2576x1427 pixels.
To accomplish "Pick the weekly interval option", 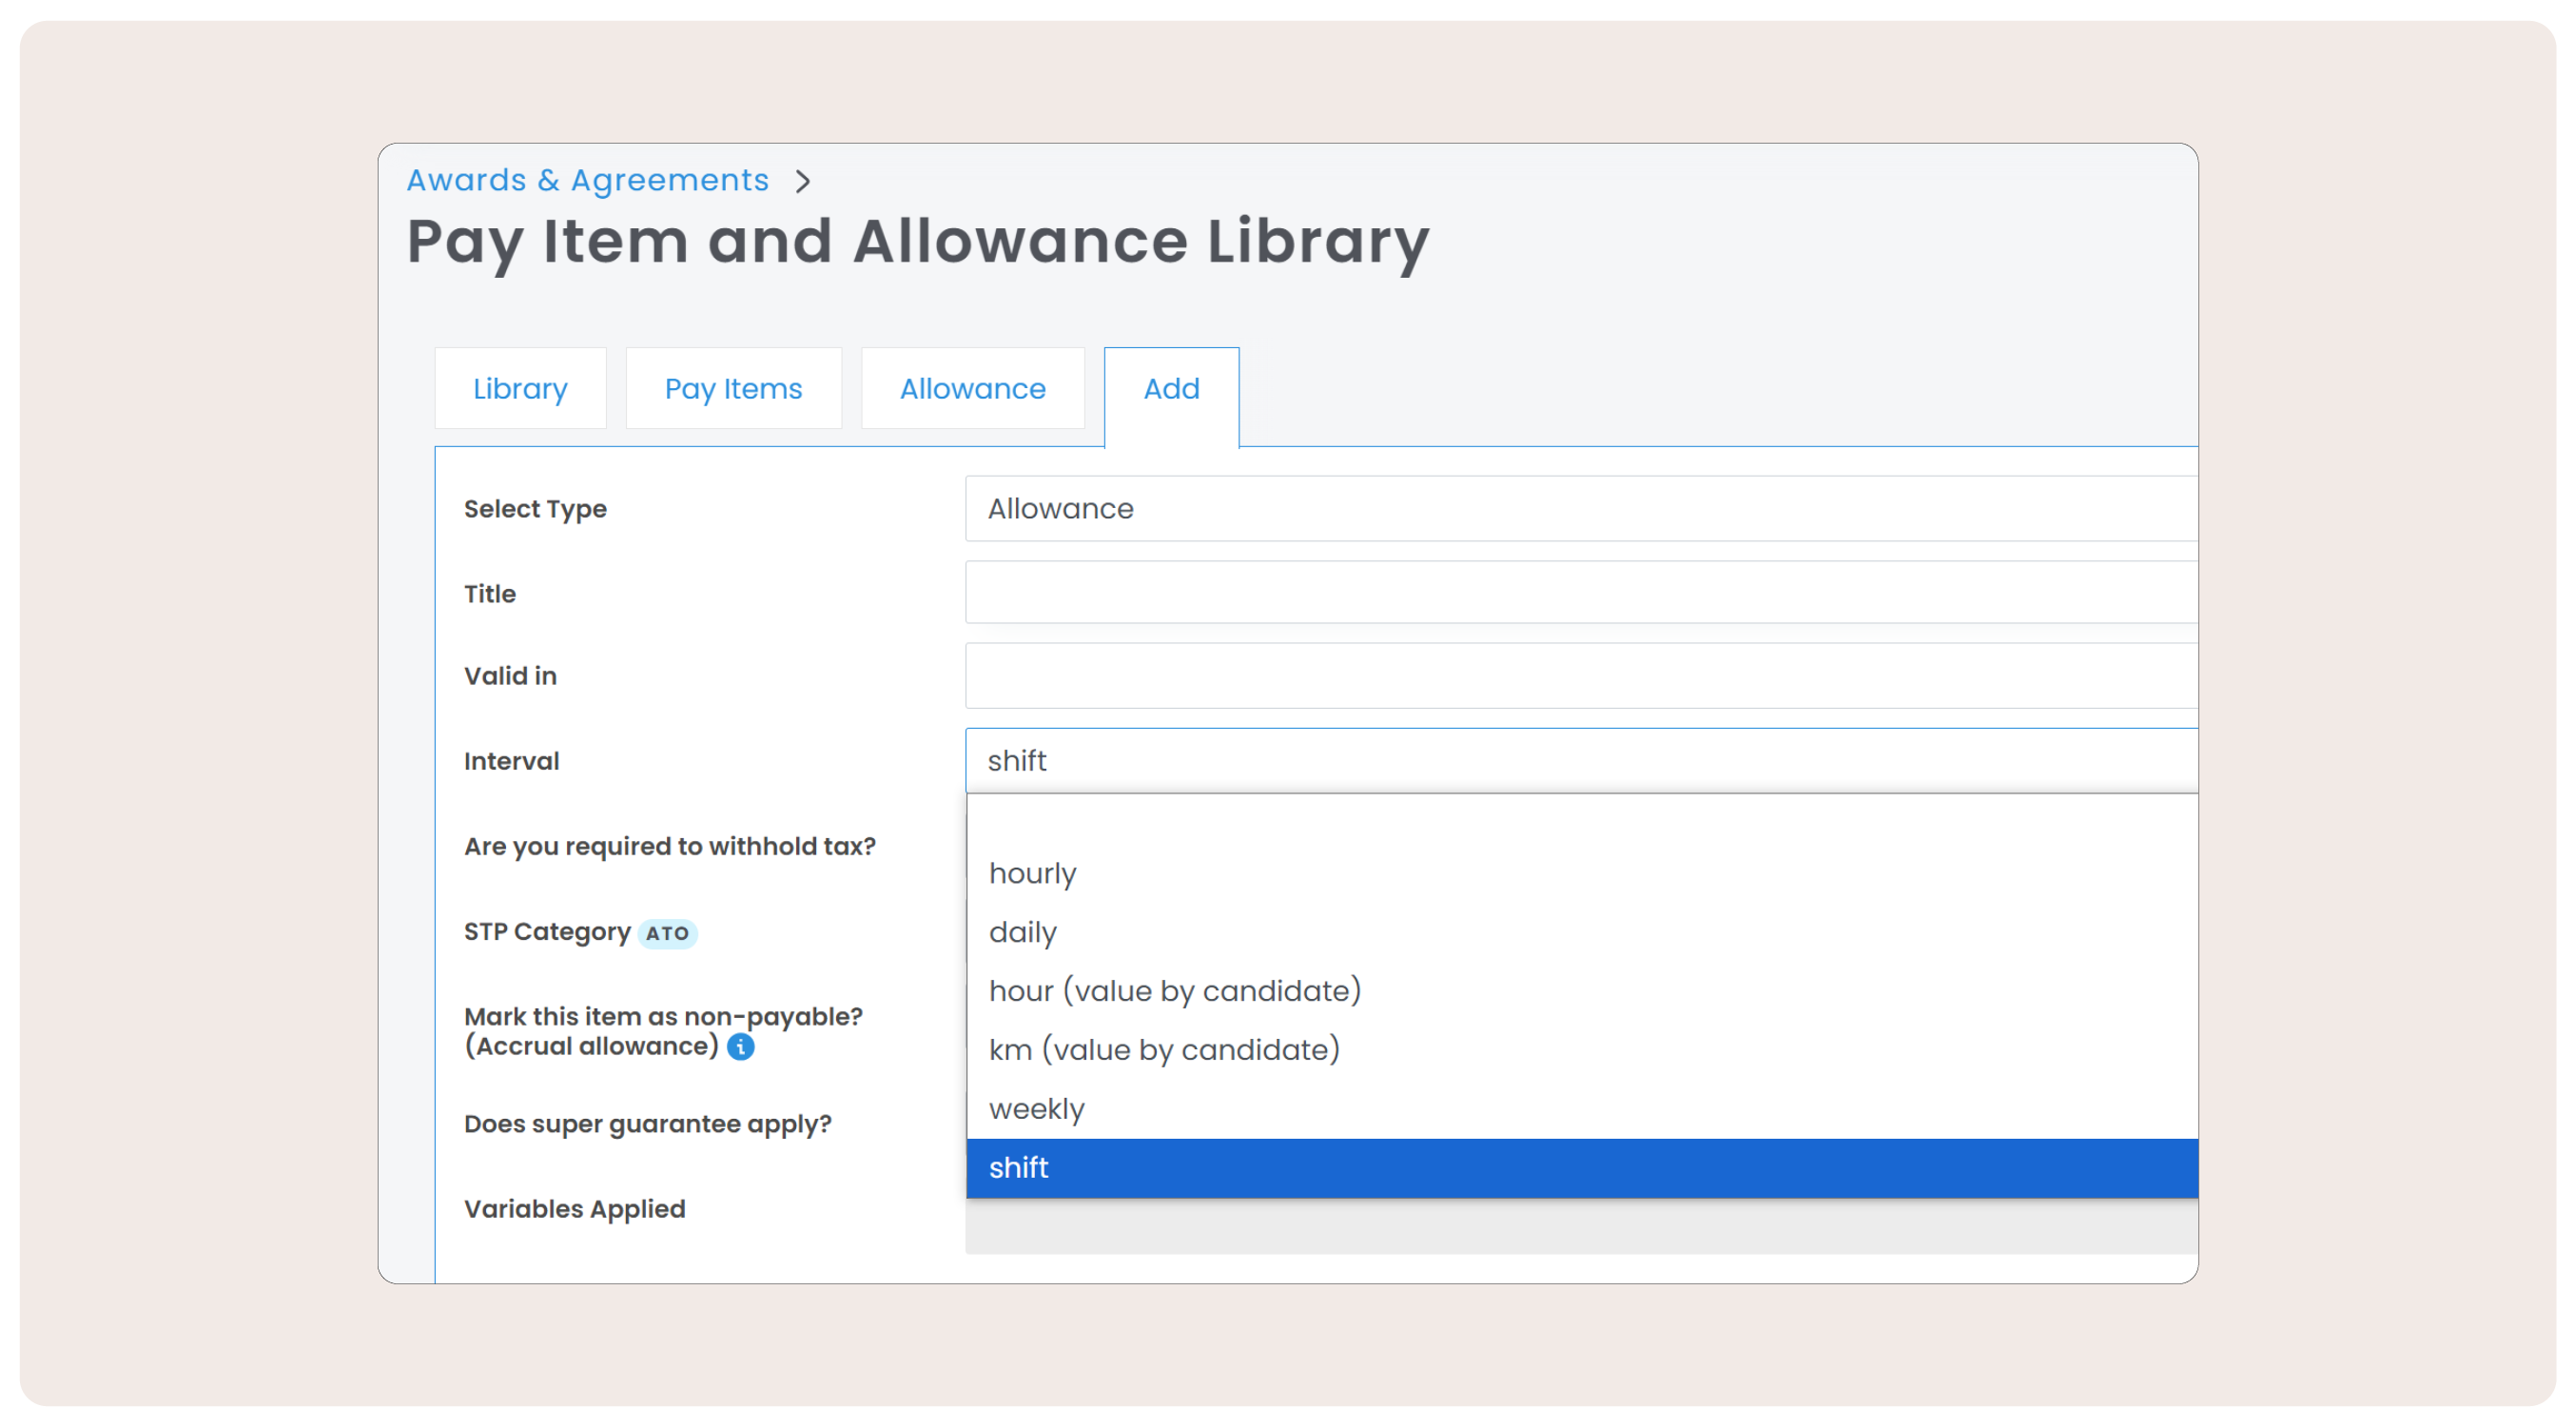I will tap(1037, 1109).
